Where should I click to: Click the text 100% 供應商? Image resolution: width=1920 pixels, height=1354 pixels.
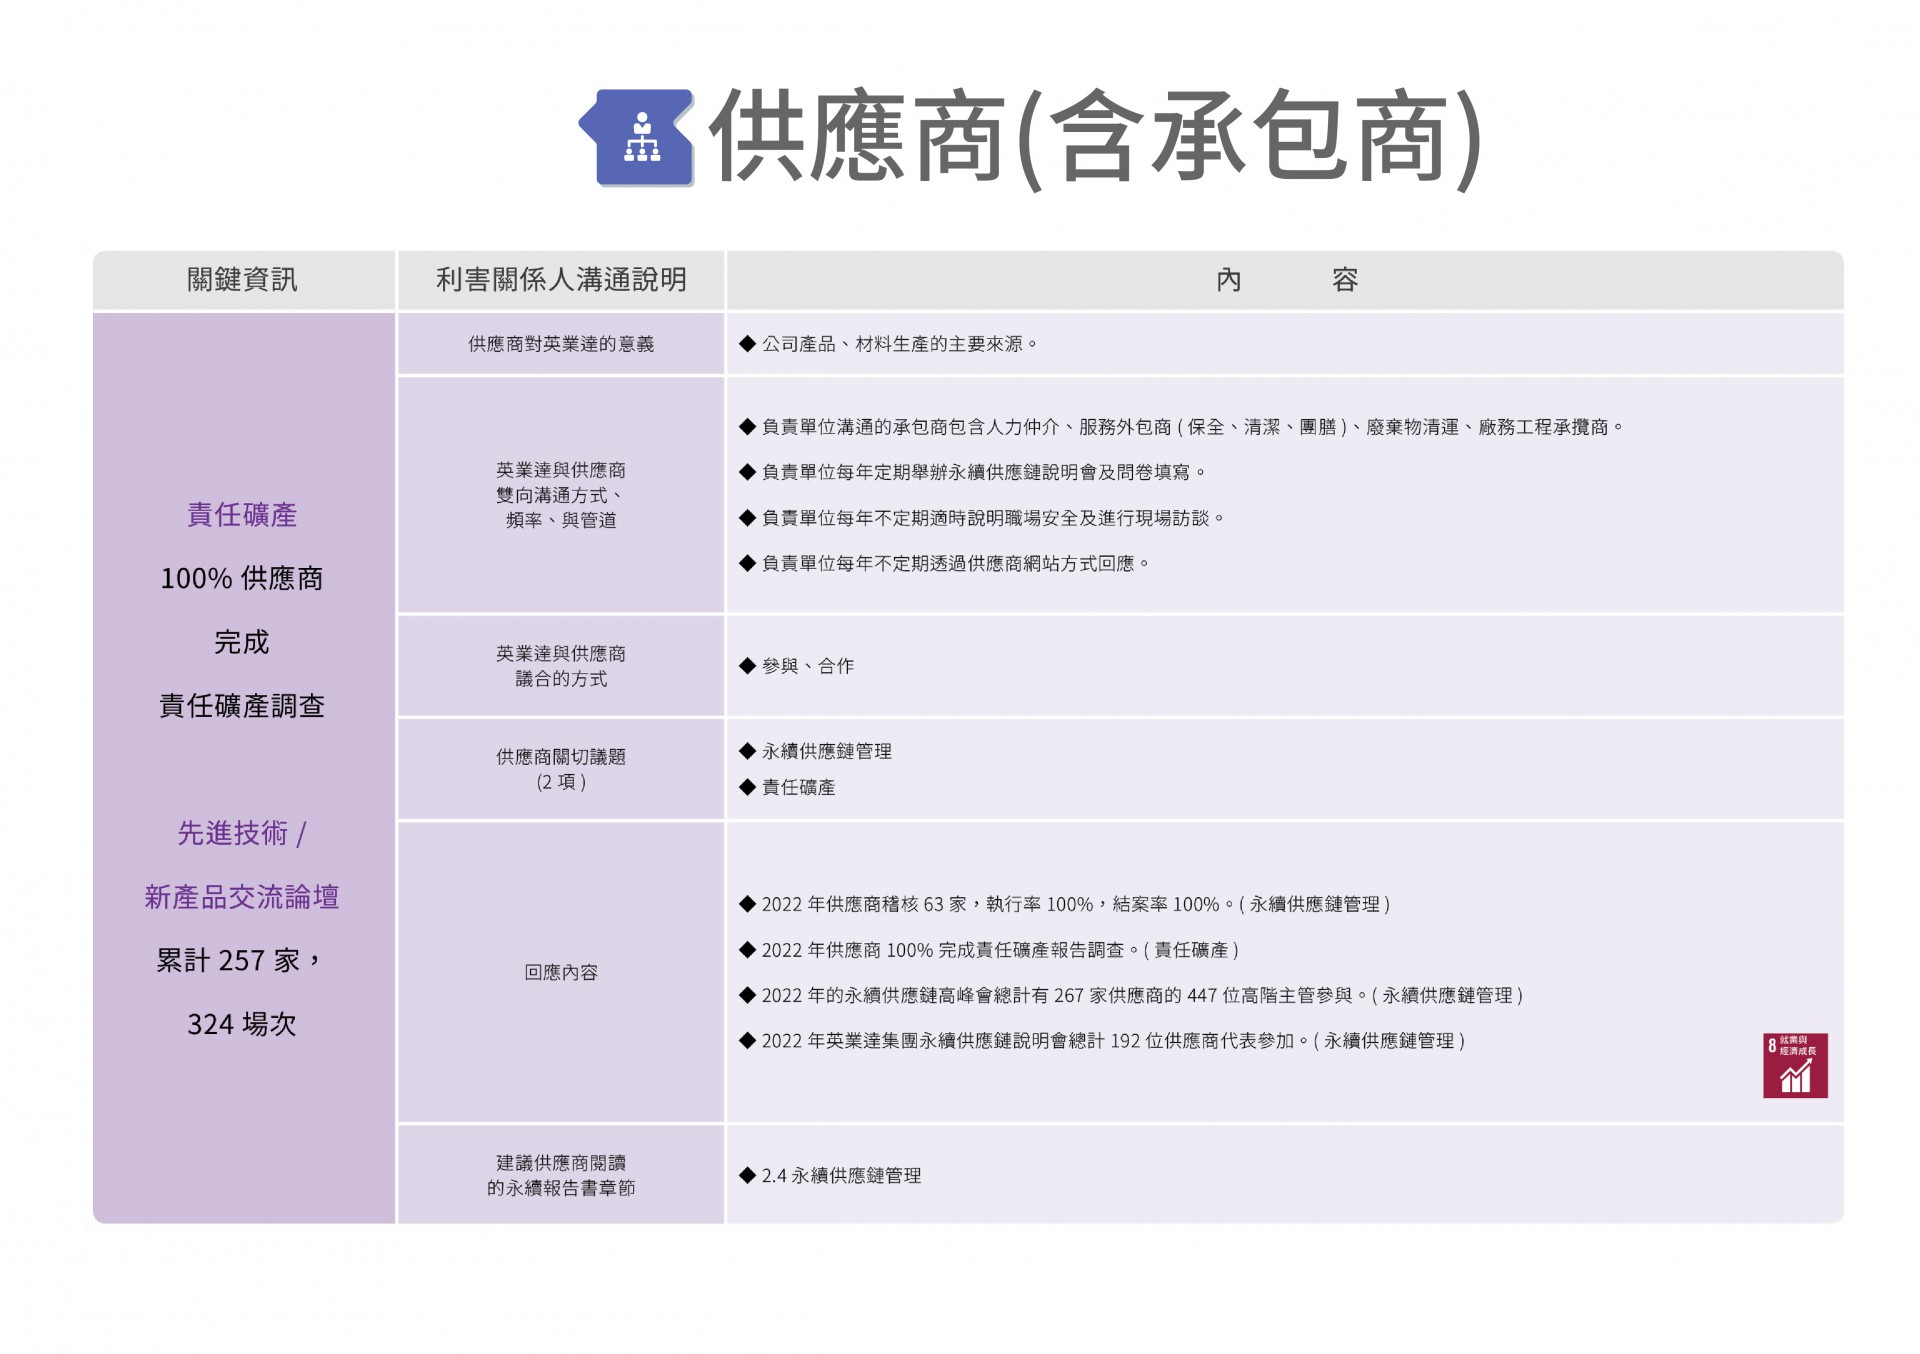coord(242,578)
